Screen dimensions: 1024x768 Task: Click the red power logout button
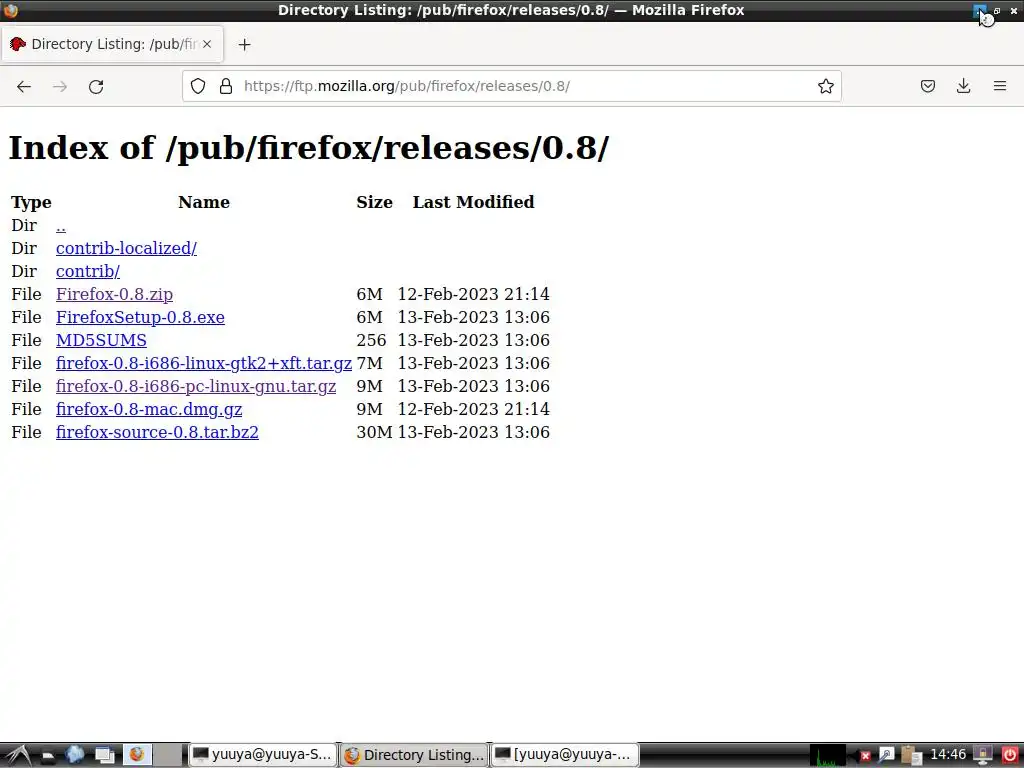(1010, 756)
